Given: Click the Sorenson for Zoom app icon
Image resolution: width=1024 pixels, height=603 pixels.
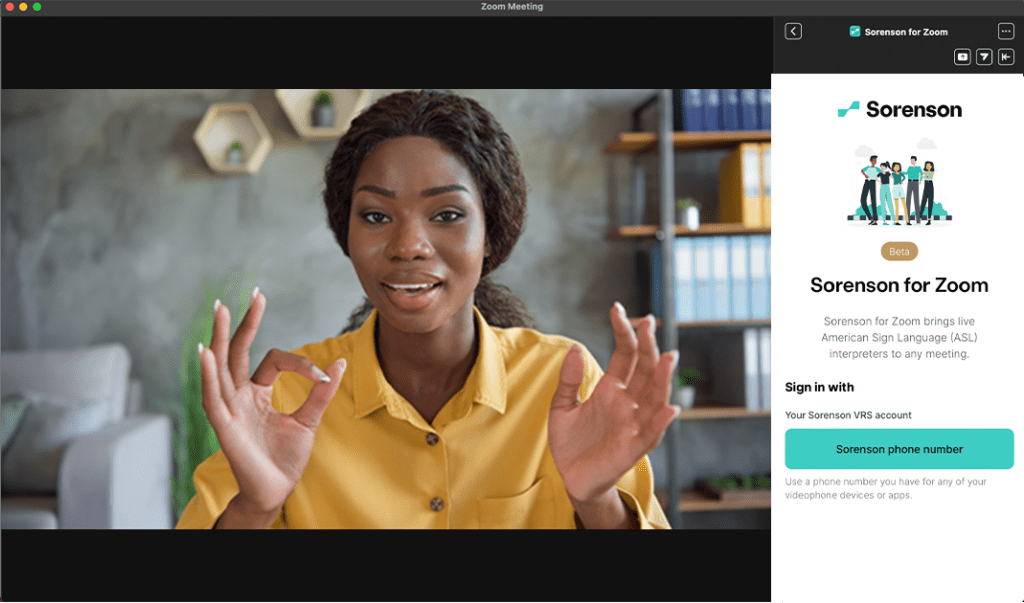Looking at the screenshot, I should click(x=854, y=31).
